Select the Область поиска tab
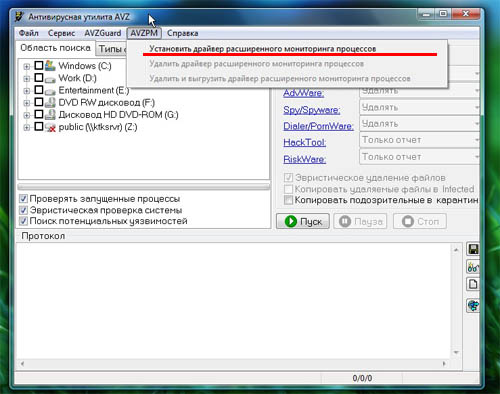Image resolution: width=500 pixels, height=394 pixels. point(55,48)
